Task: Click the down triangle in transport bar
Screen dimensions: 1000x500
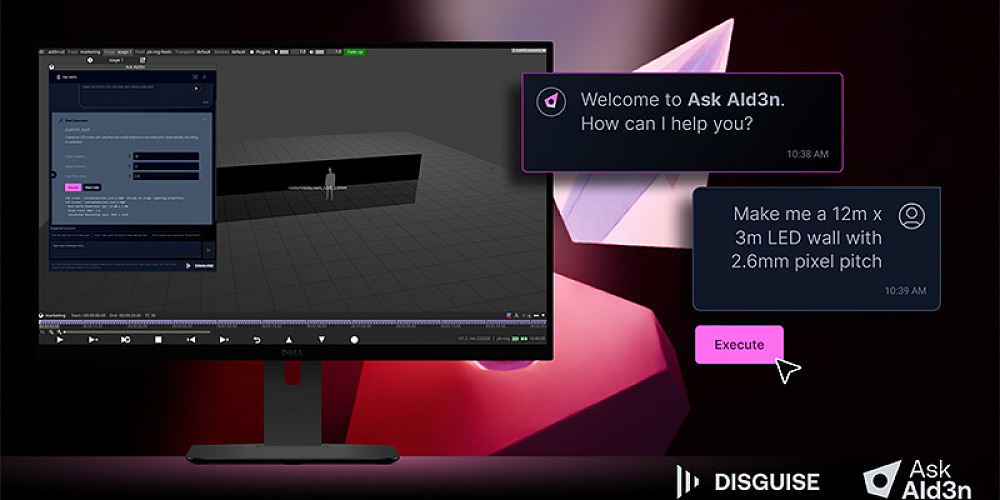Action: 321,340
